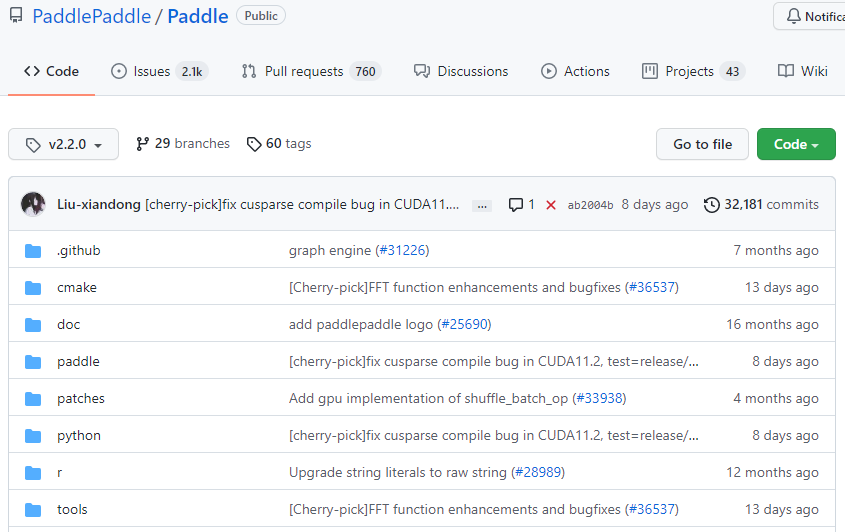The height and width of the screenshot is (532, 845).
Task: Switch to the Issues tab
Action: pos(159,71)
